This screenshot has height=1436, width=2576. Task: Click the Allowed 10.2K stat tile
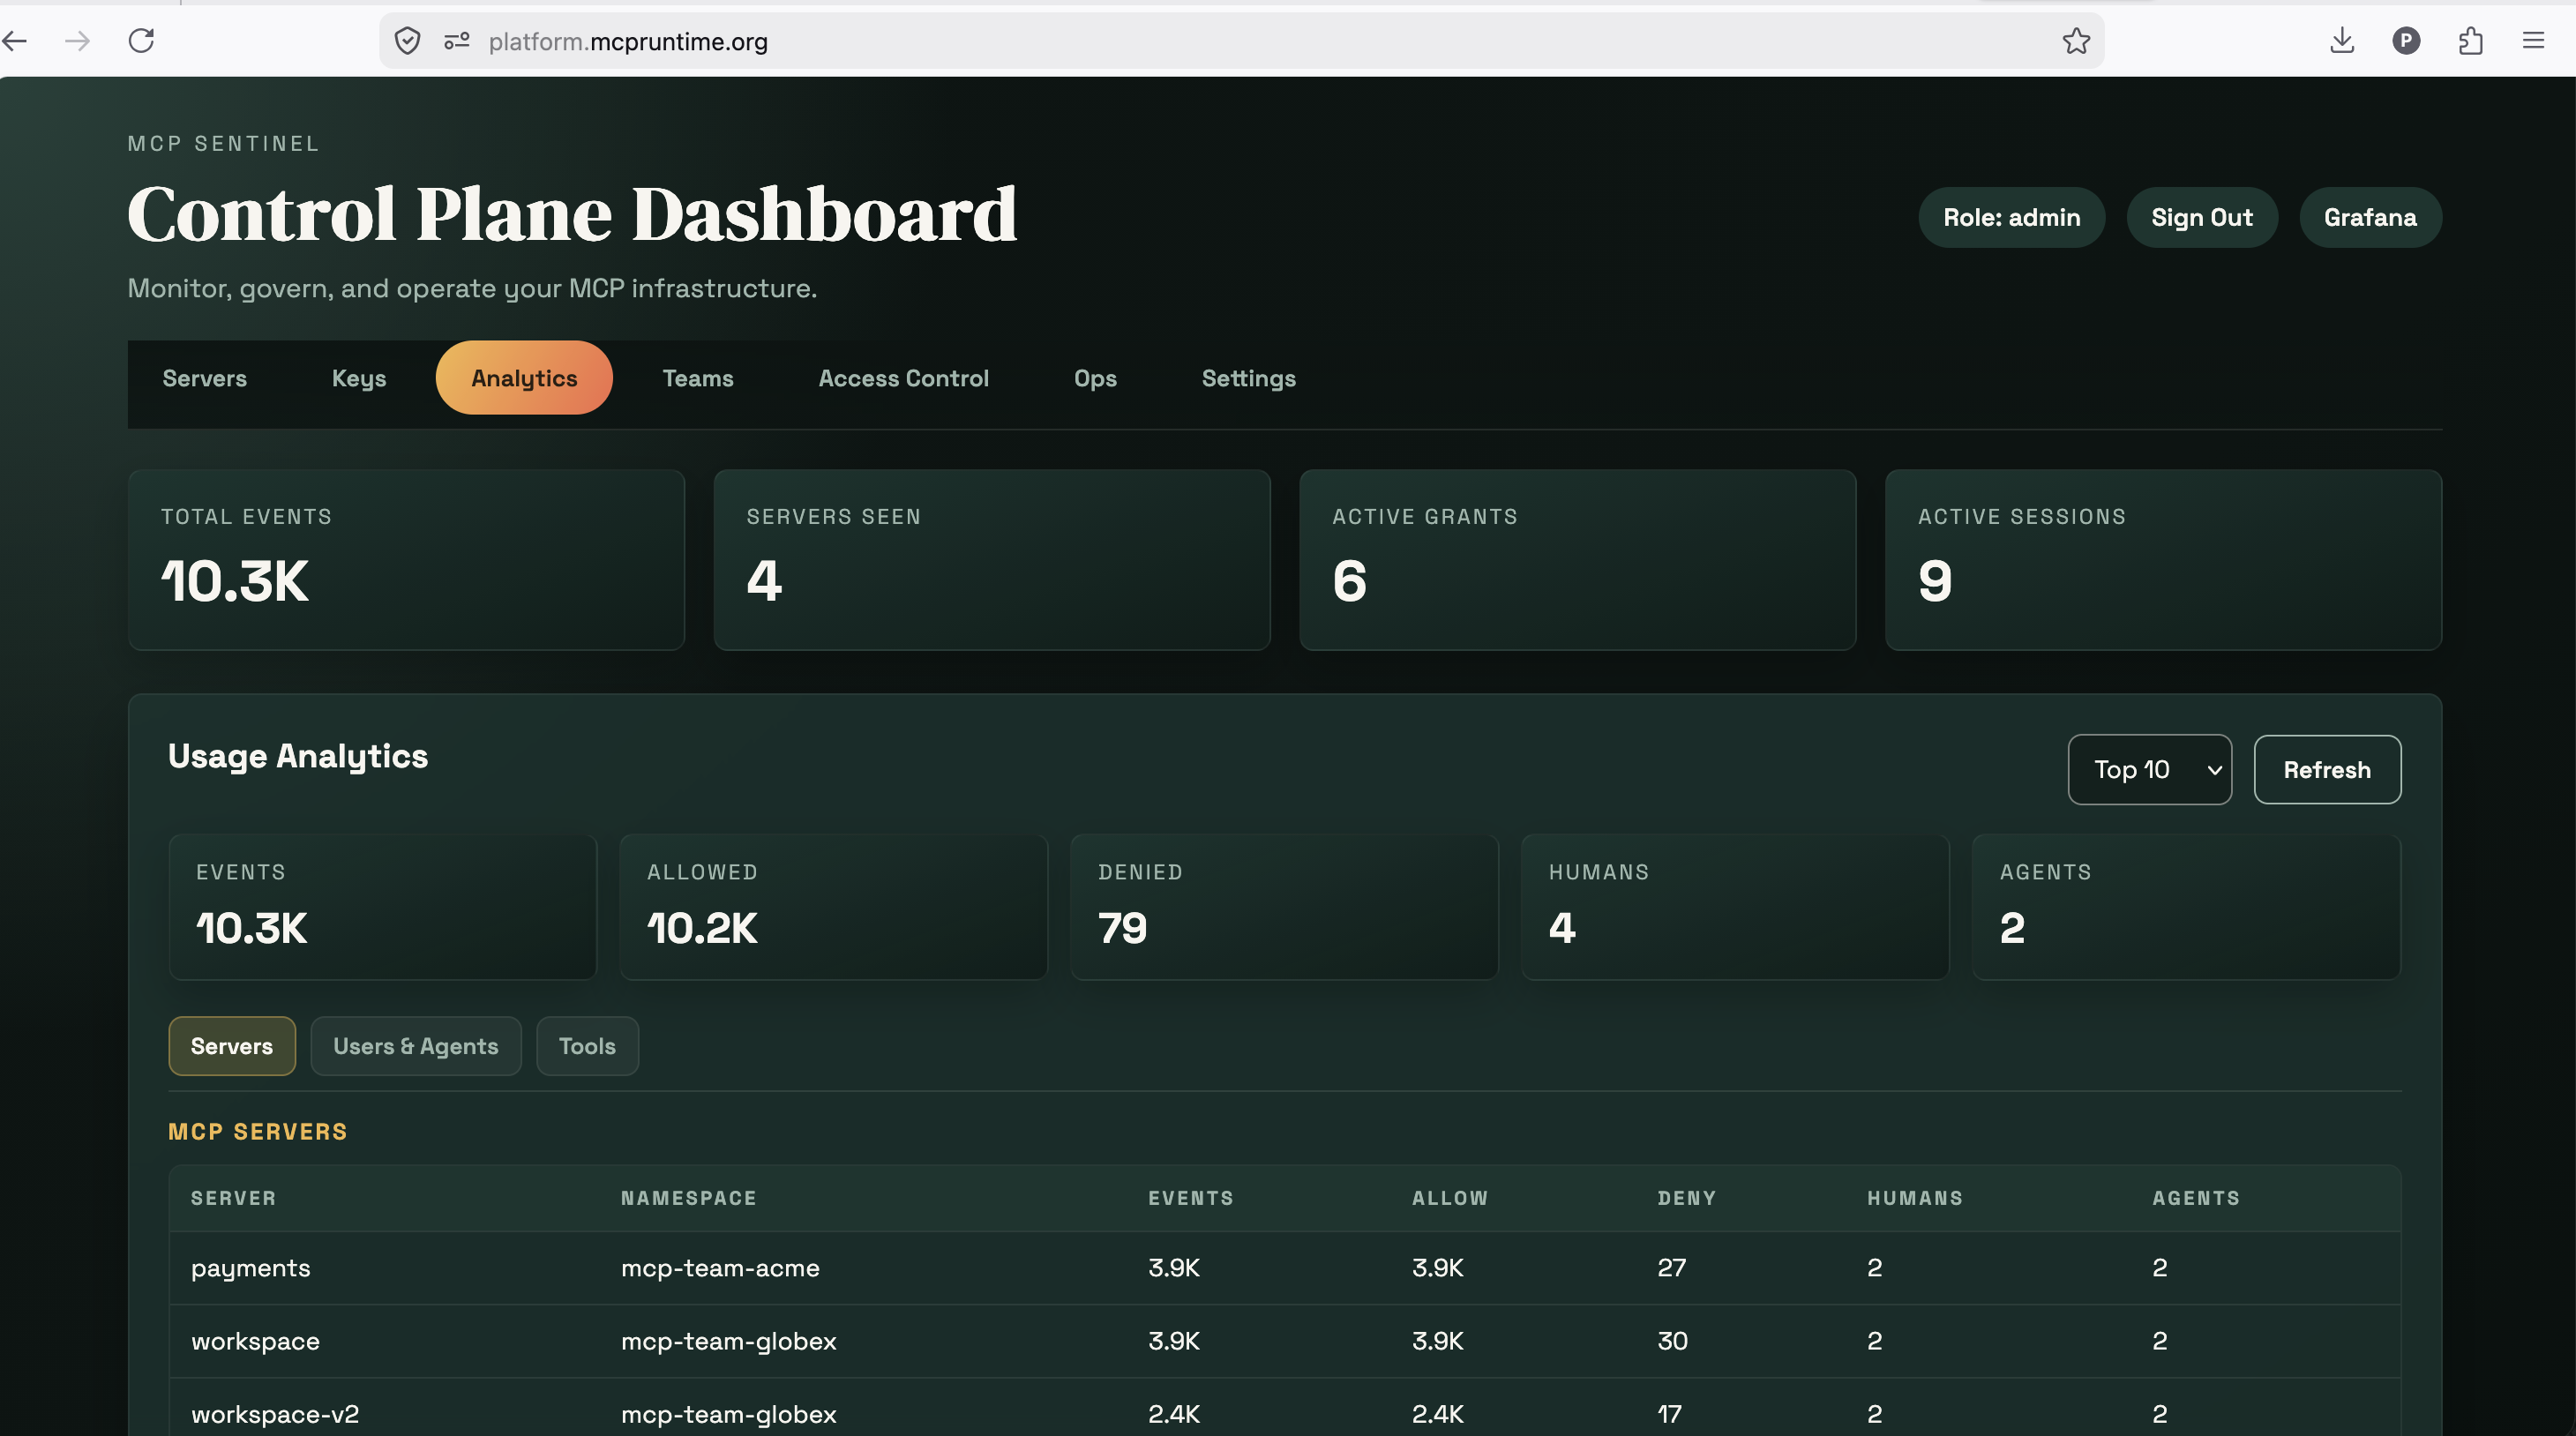[833, 907]
